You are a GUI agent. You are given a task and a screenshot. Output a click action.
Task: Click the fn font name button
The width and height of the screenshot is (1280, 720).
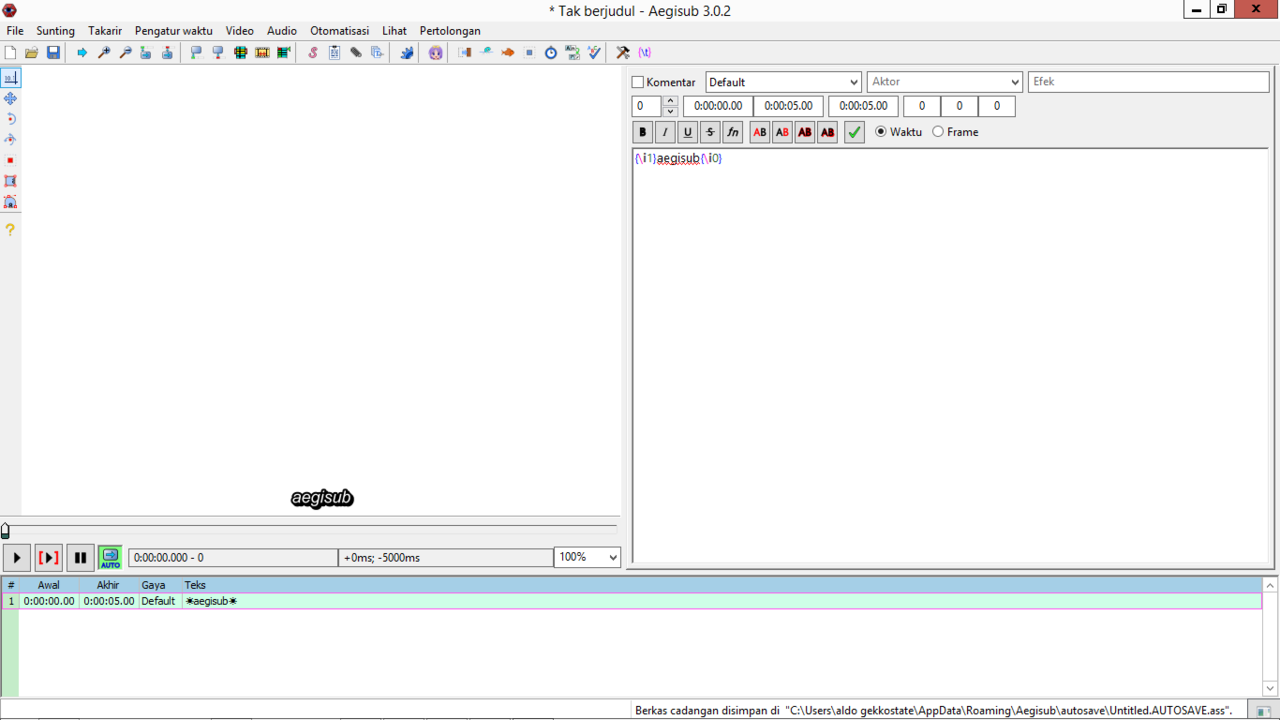coord(733,132)
